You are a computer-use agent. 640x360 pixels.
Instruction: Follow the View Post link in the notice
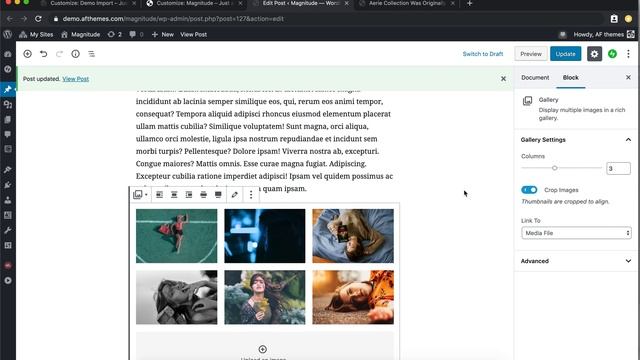pyautogui.click(x=76, y=79)
